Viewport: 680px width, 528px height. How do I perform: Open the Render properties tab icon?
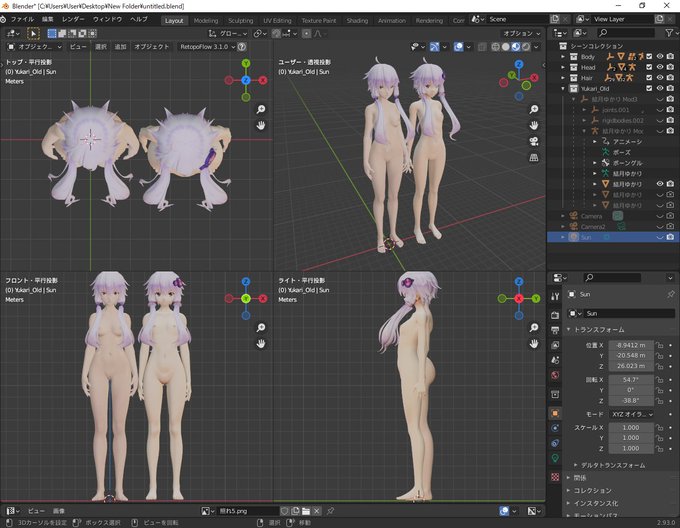tap(555, 315)
